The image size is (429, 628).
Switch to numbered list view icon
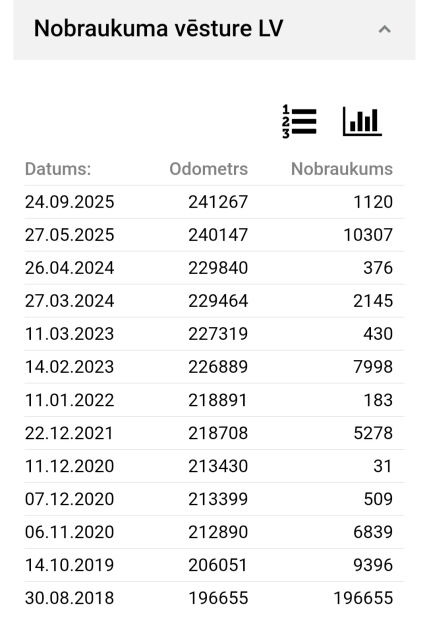point(299,122)
